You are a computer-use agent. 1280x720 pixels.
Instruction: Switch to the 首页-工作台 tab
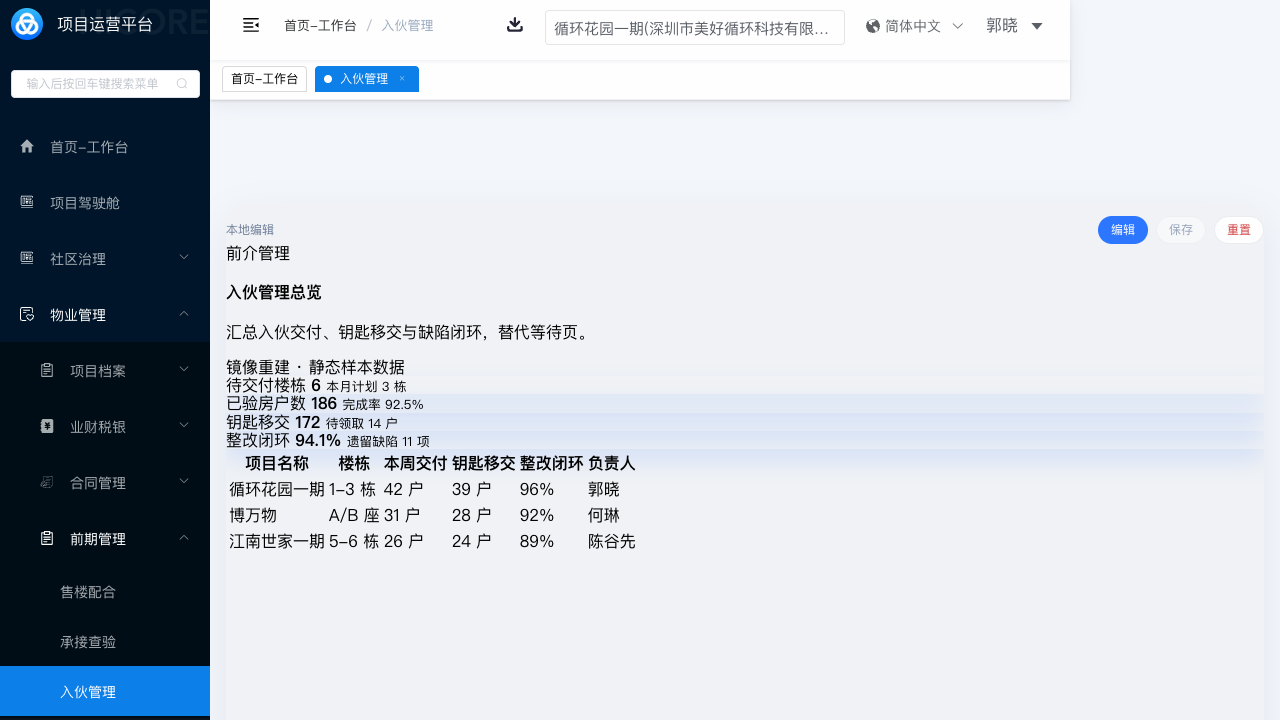264,79
